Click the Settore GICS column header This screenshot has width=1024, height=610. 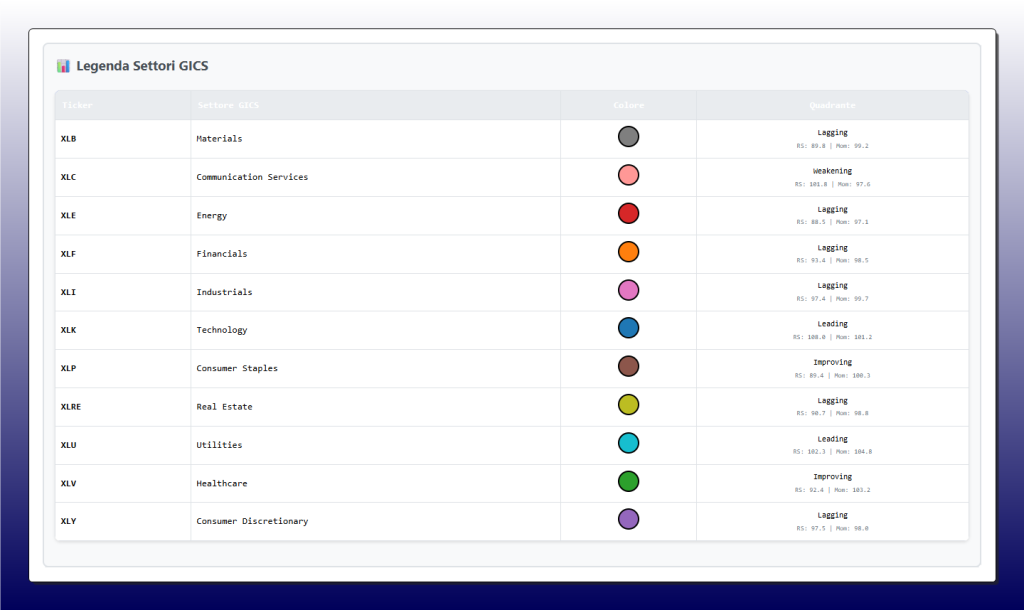click(x=228, y=105)
